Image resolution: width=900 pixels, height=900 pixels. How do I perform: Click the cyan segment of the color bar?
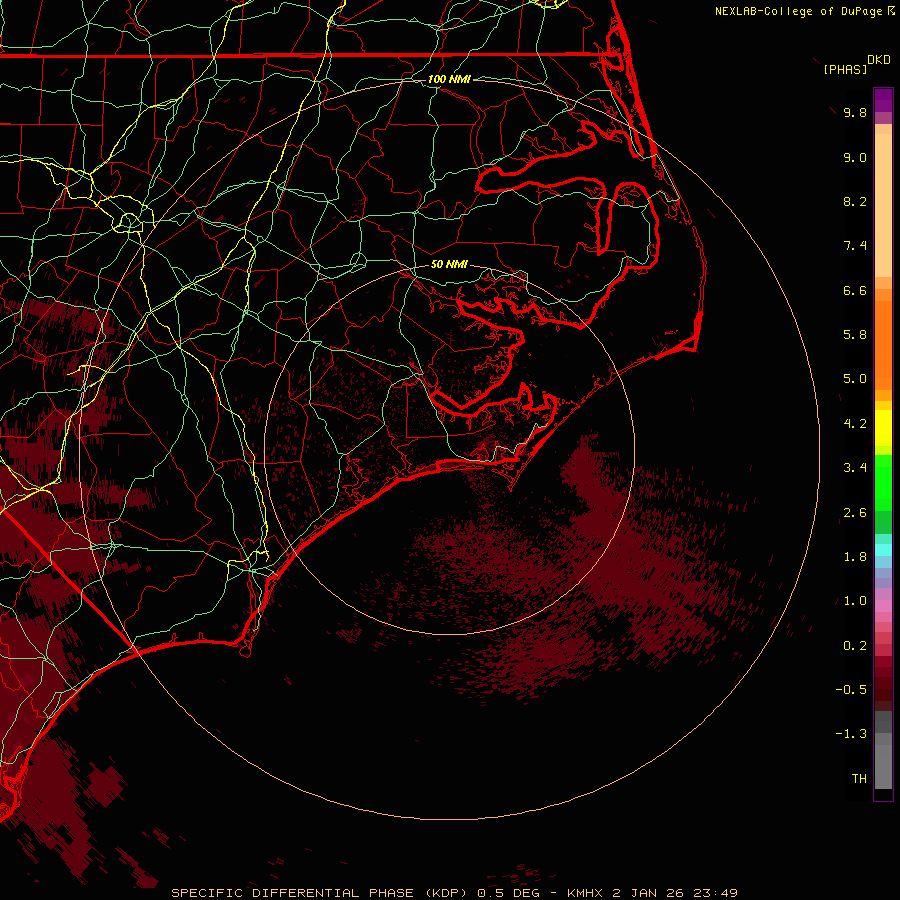(883, 550)
